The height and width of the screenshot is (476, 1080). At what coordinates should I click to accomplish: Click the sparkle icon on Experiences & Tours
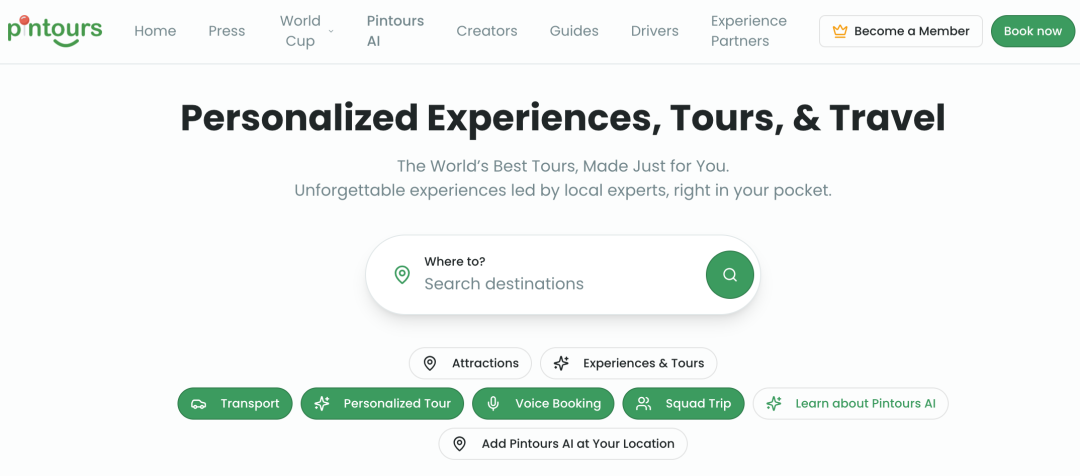click(x=561, y=363)
